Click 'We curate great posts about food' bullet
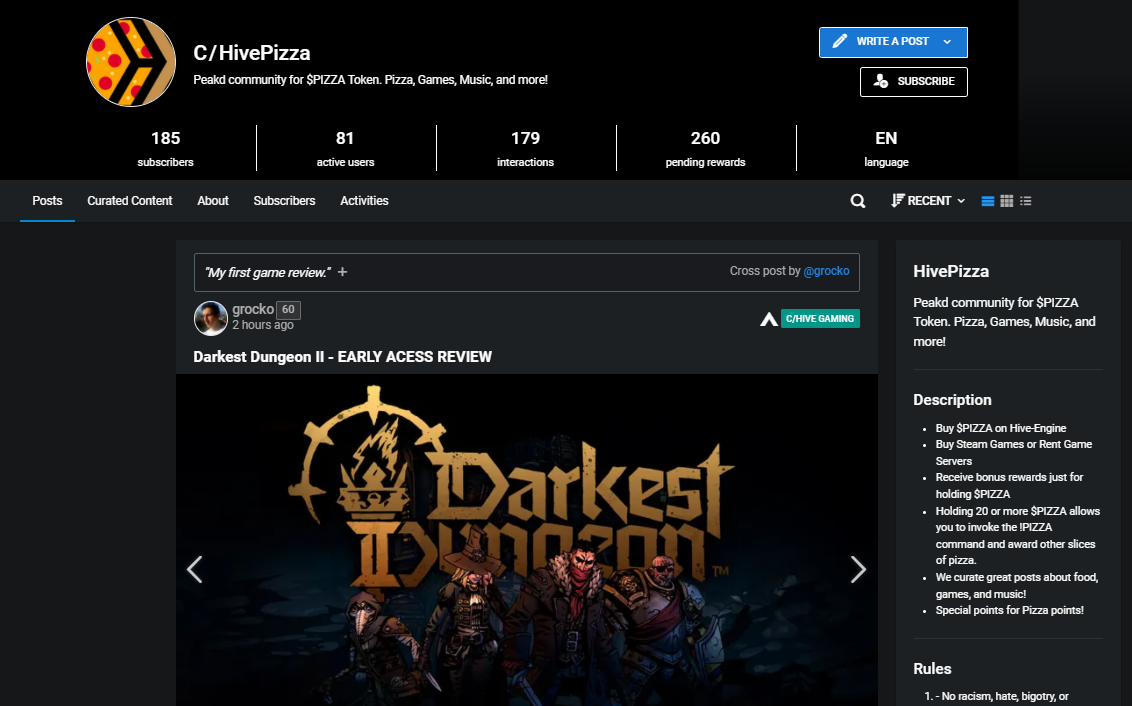1132x706 pixels. 1016,585
